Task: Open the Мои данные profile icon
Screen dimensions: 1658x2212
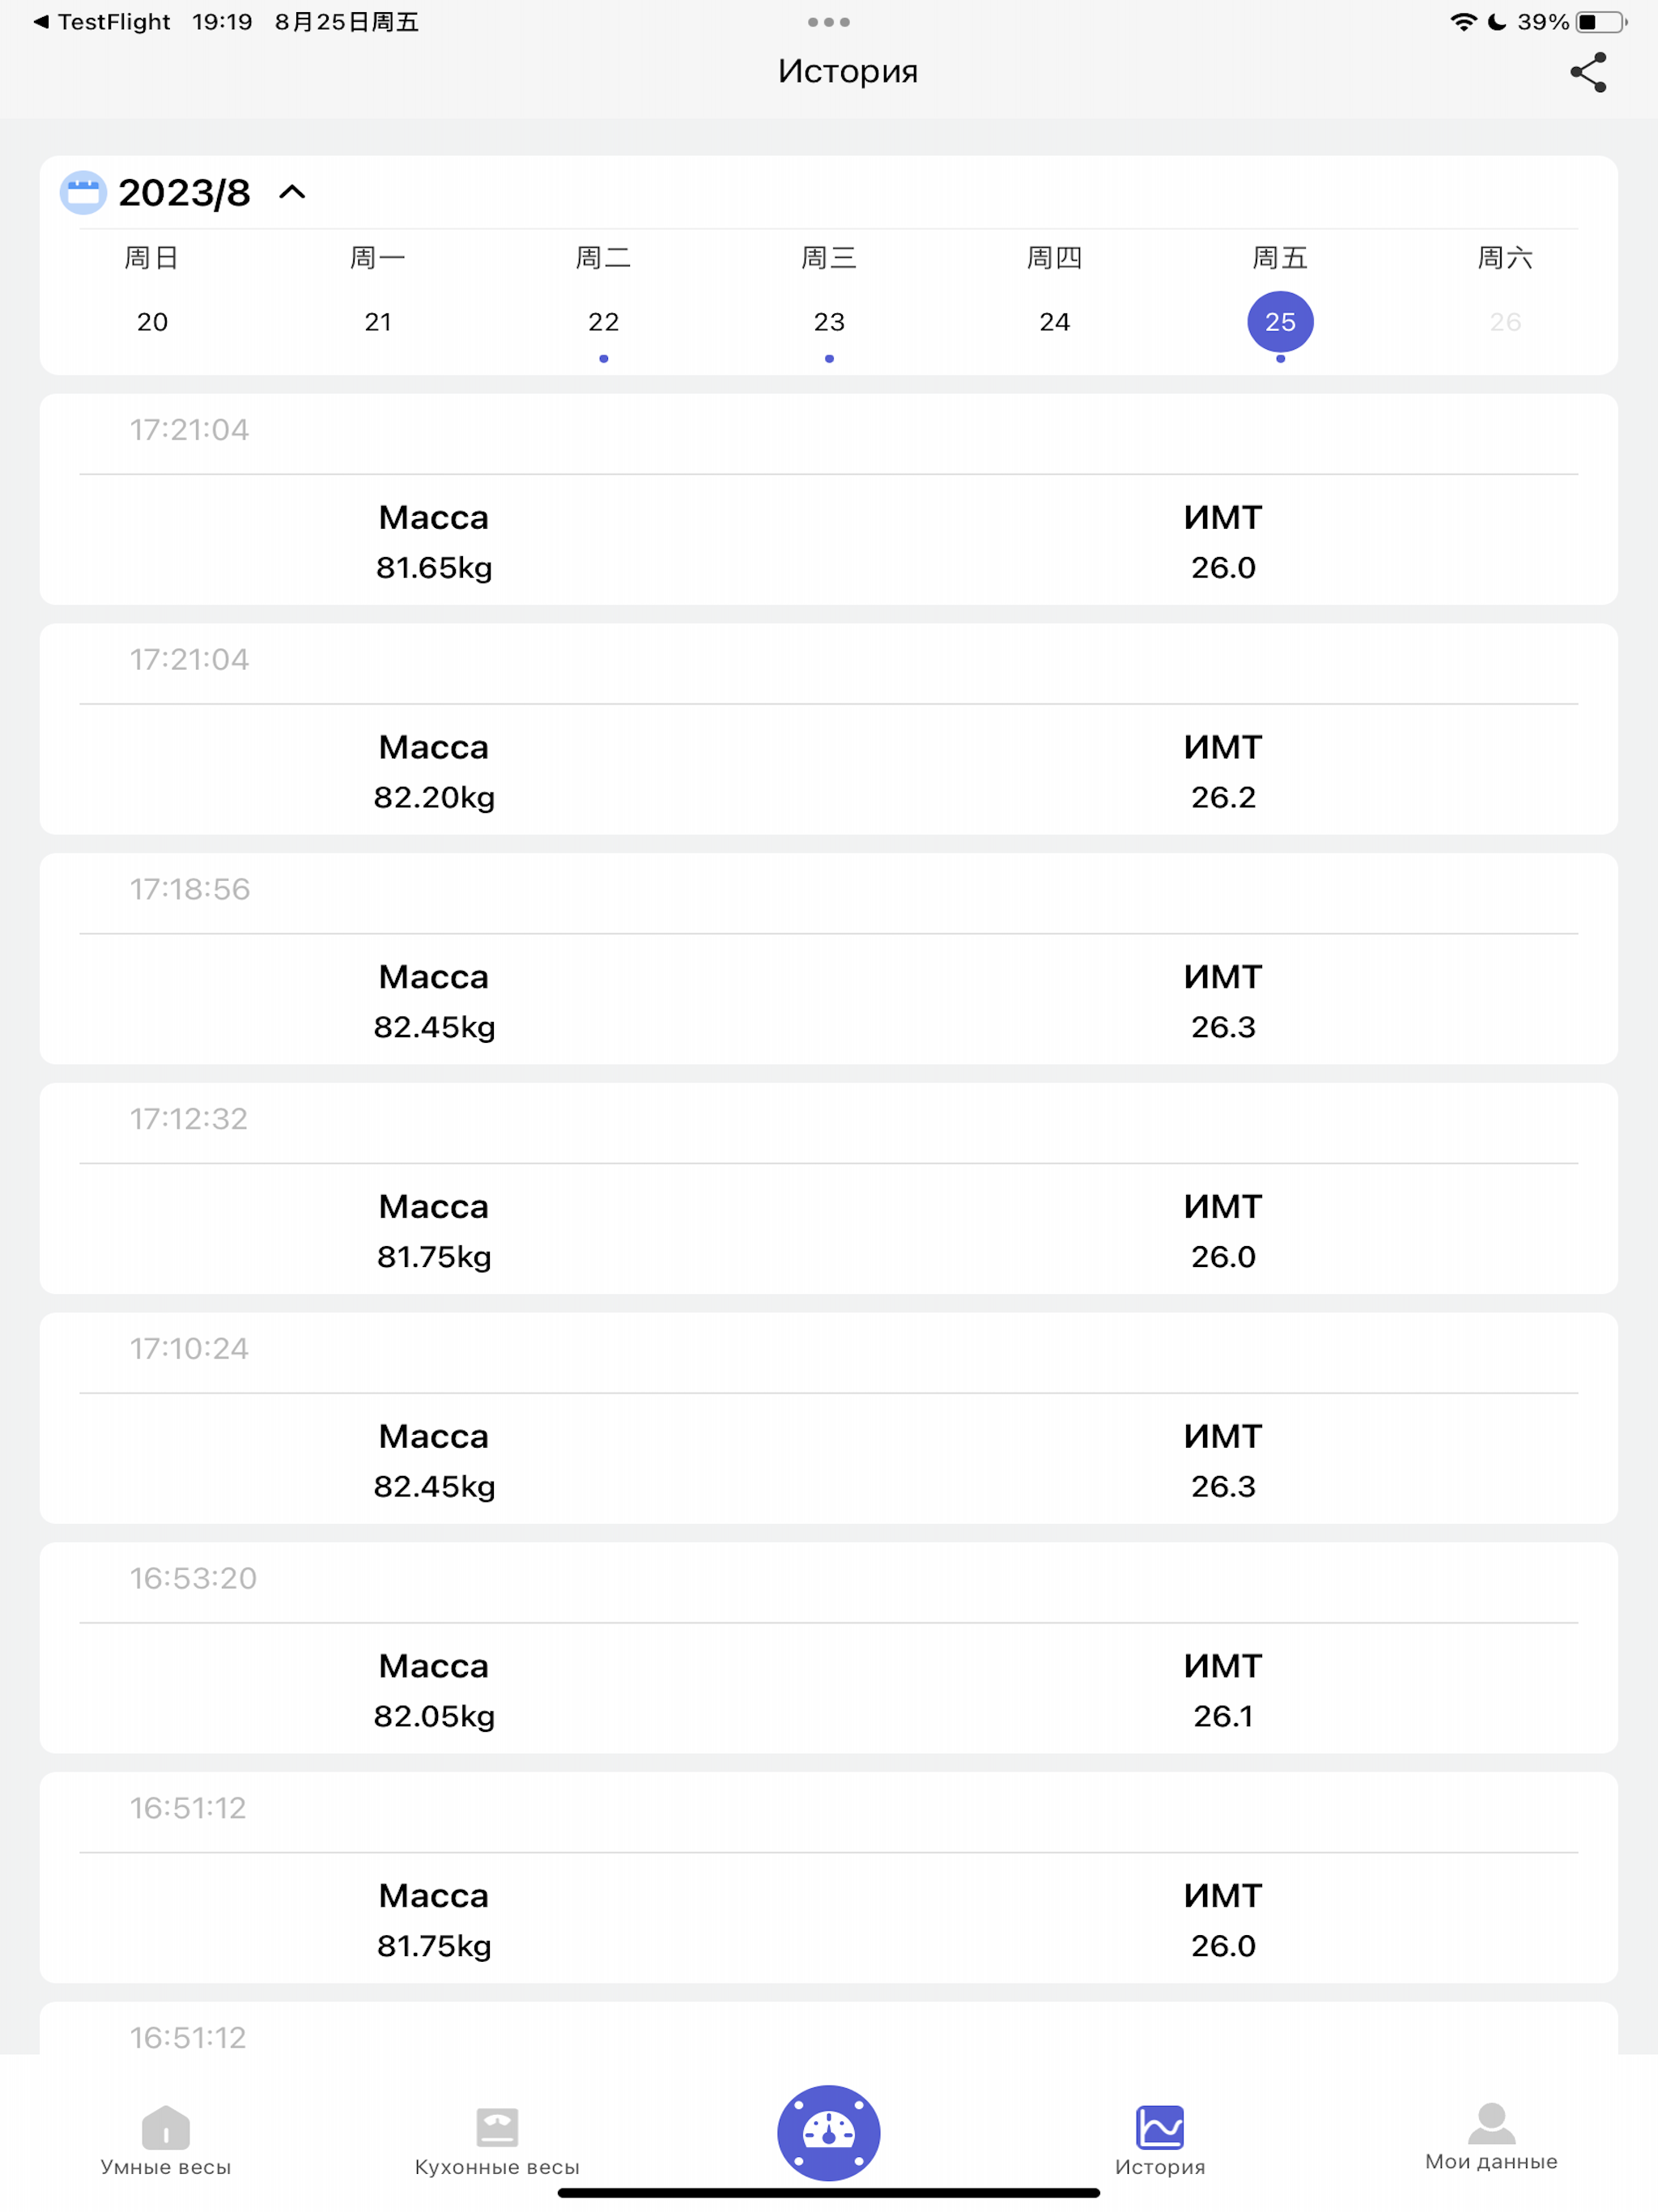Action: coord(1491,2123)
